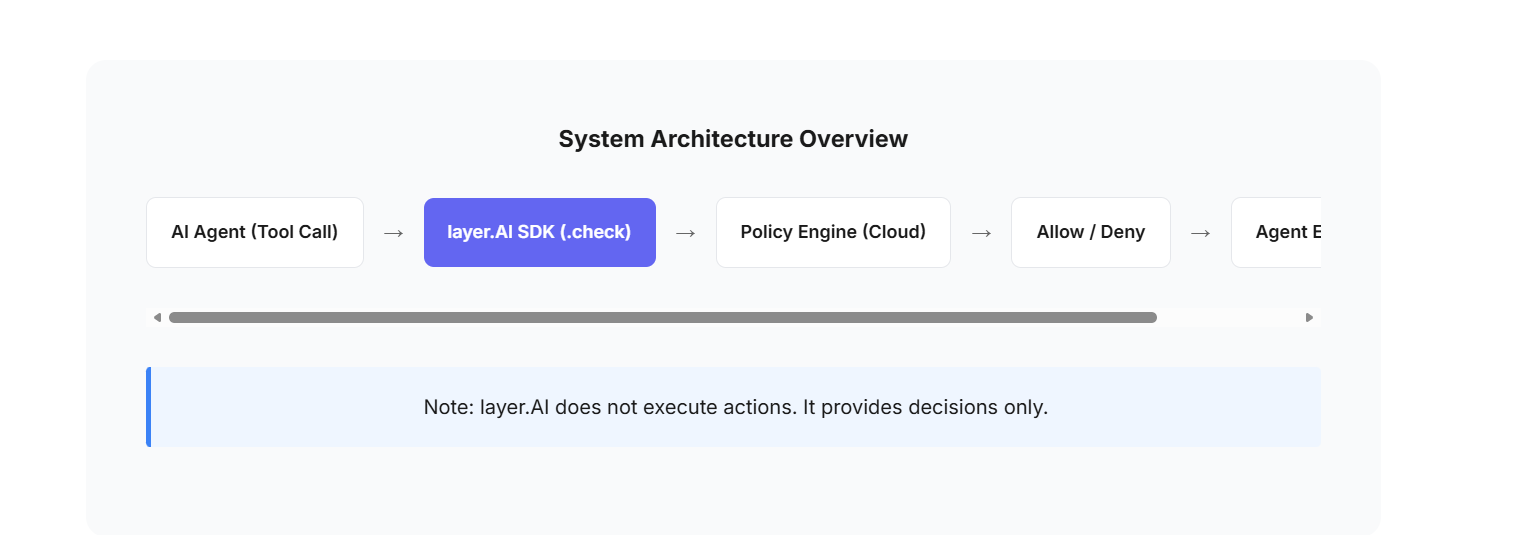The image size is (1526, 535).
Task: Click the 'System Architecture Overview' heading
Action: [733, 139]
